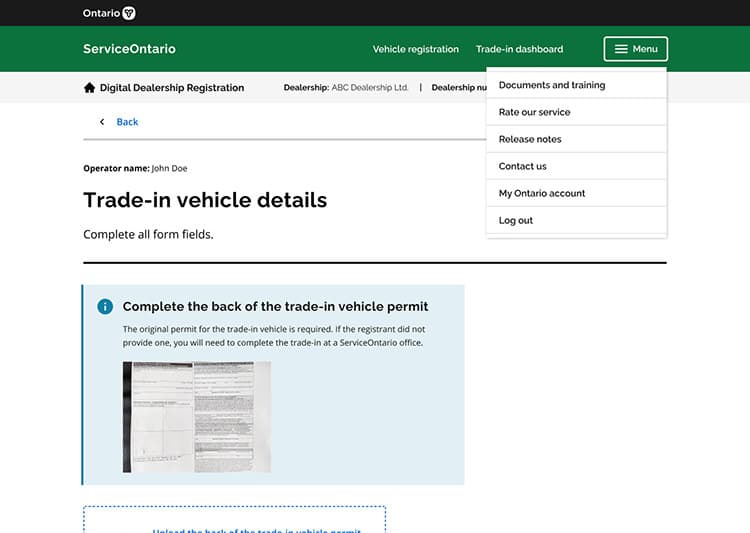Viewport: 750px width, 533px height.
Task: Open My Ontario account menu entry
Action: [x=542, y=193]
